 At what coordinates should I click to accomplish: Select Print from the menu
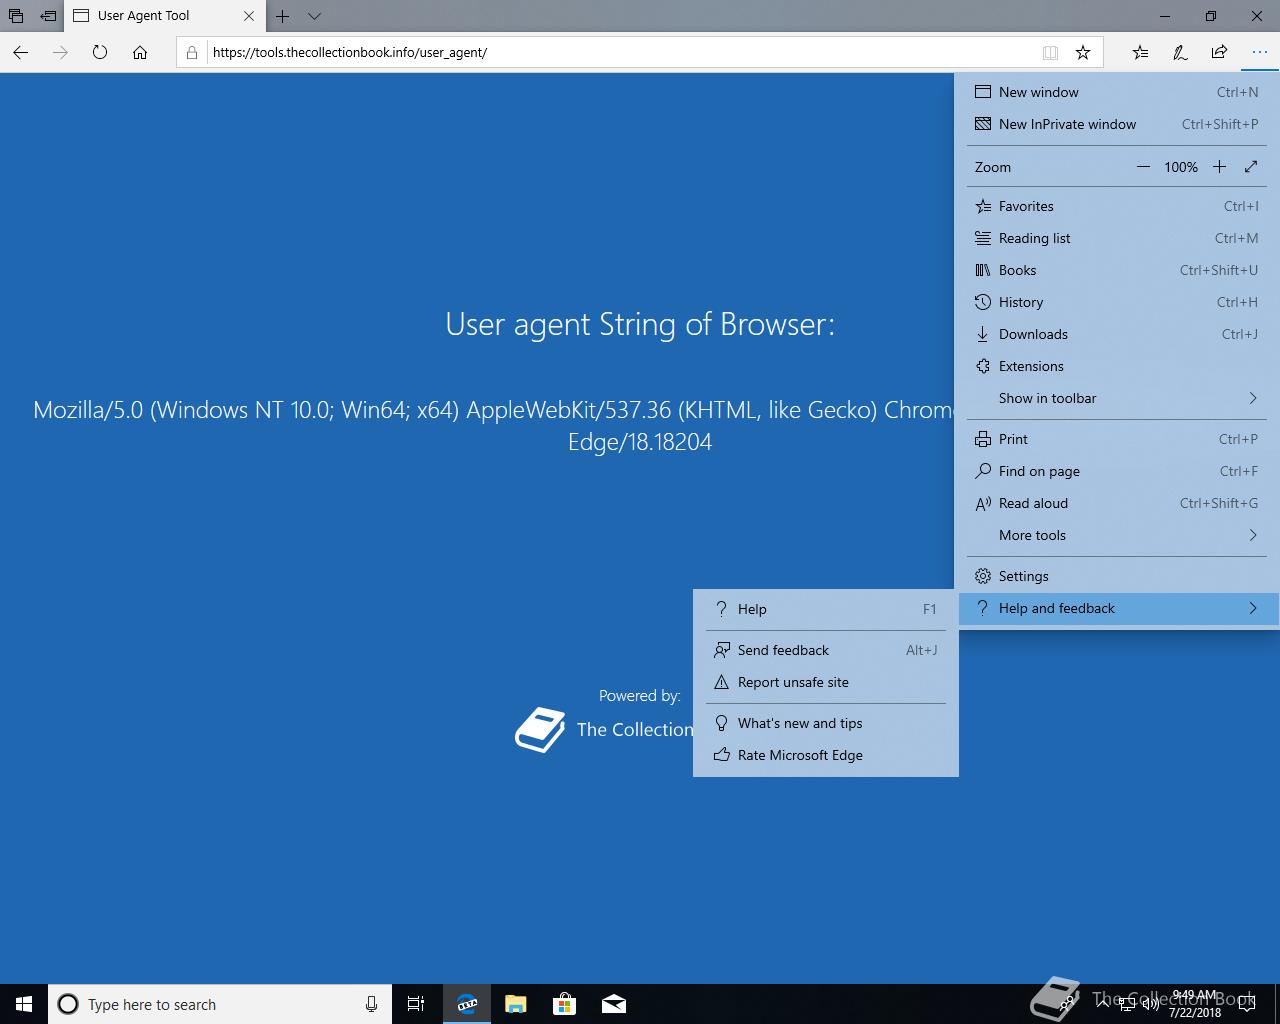tap(1117, 439)
